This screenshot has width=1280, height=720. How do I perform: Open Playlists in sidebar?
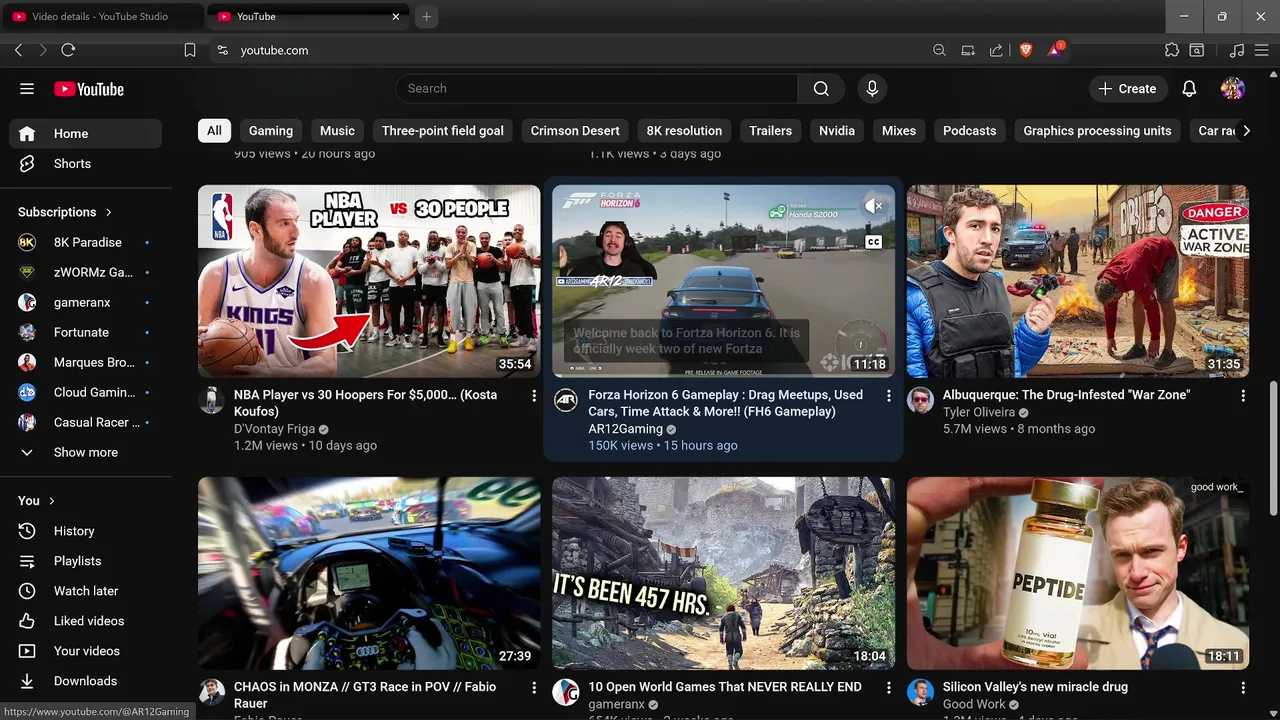[x=85, y=561]
